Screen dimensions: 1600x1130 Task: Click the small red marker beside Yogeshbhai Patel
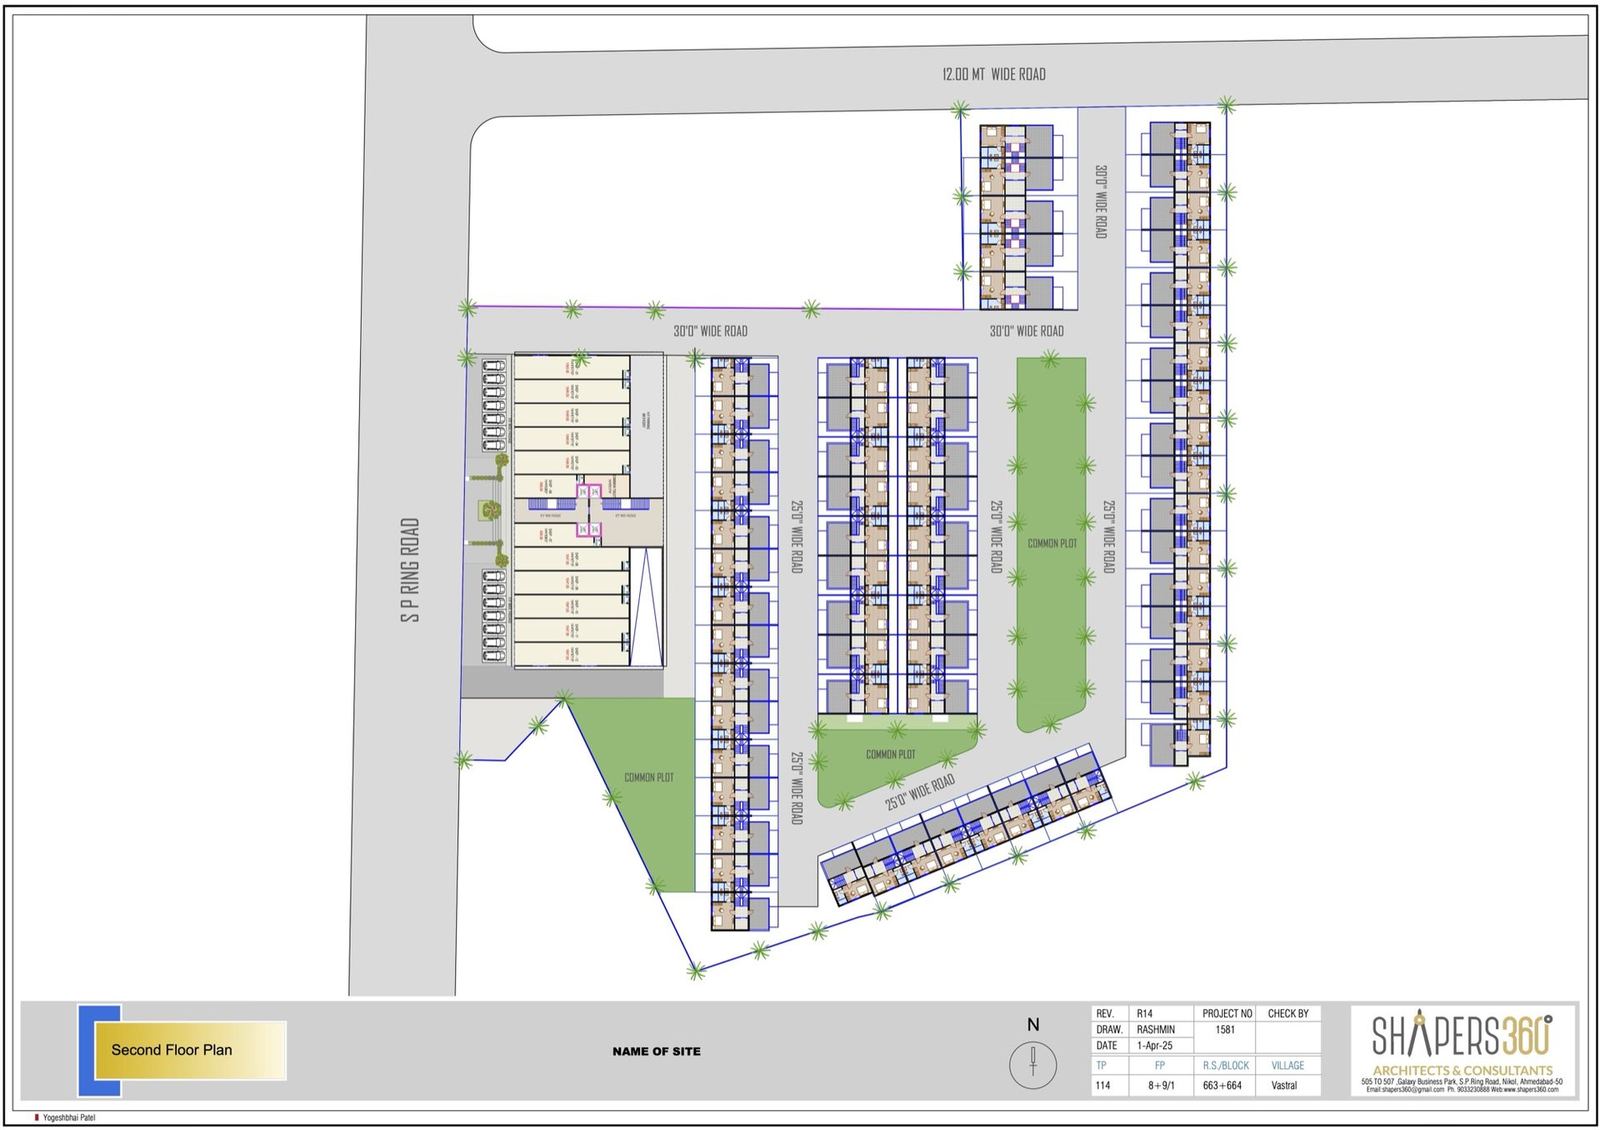(37, 1117)
